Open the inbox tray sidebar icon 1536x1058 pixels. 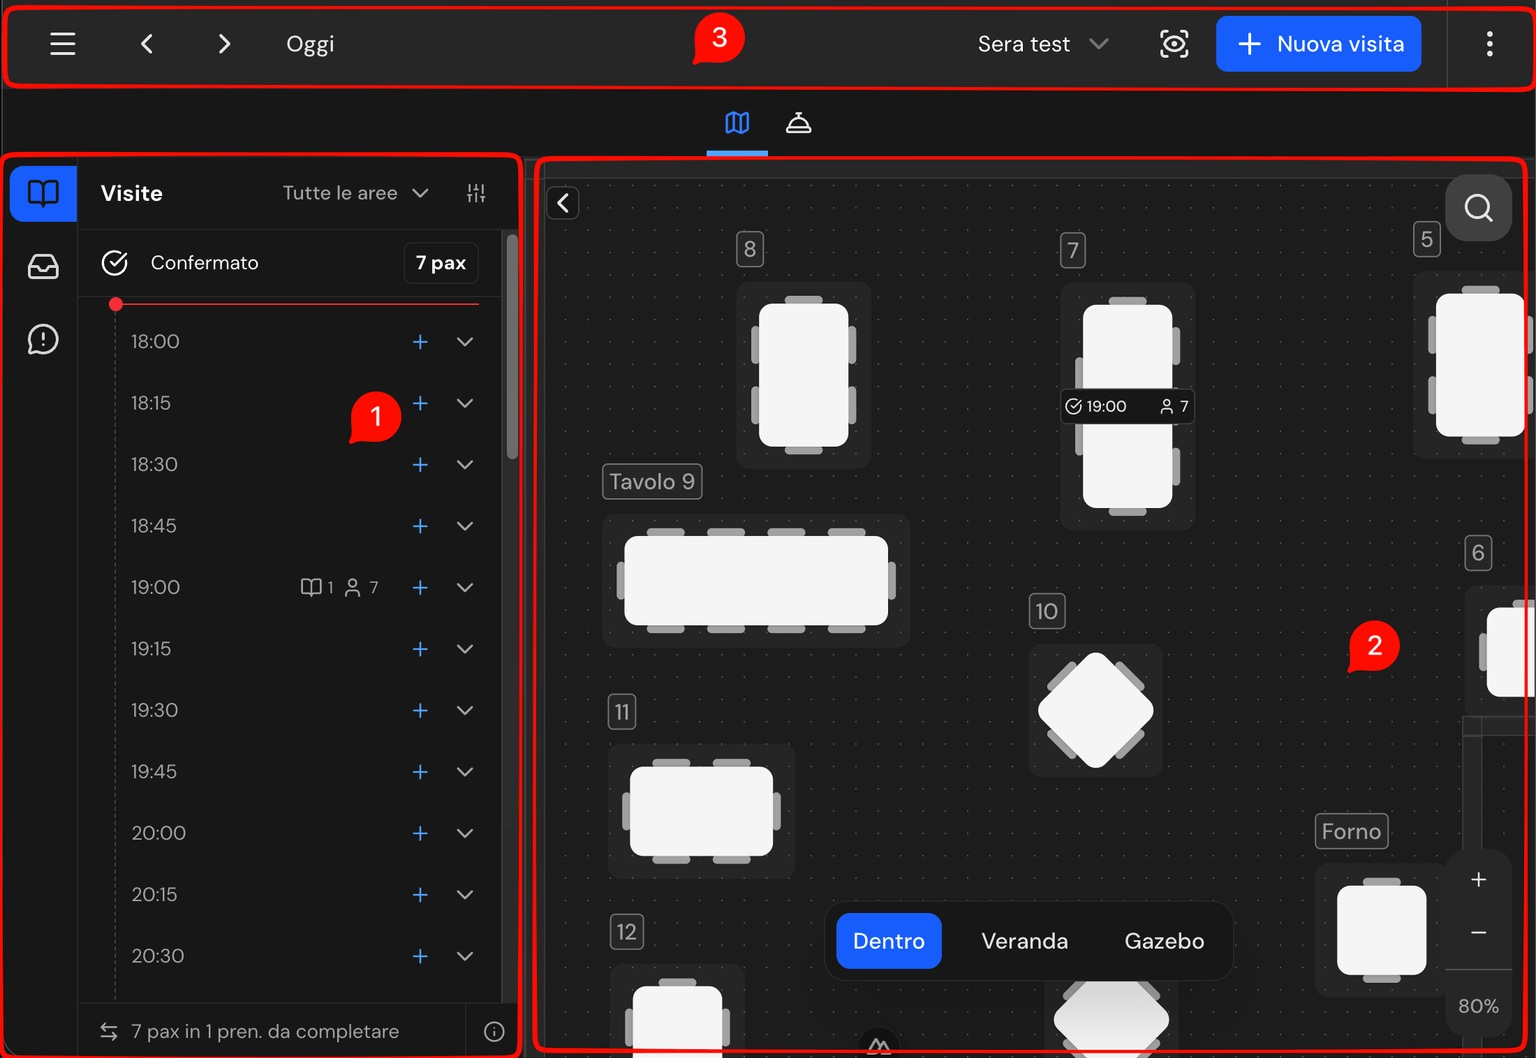pos(43,266)
